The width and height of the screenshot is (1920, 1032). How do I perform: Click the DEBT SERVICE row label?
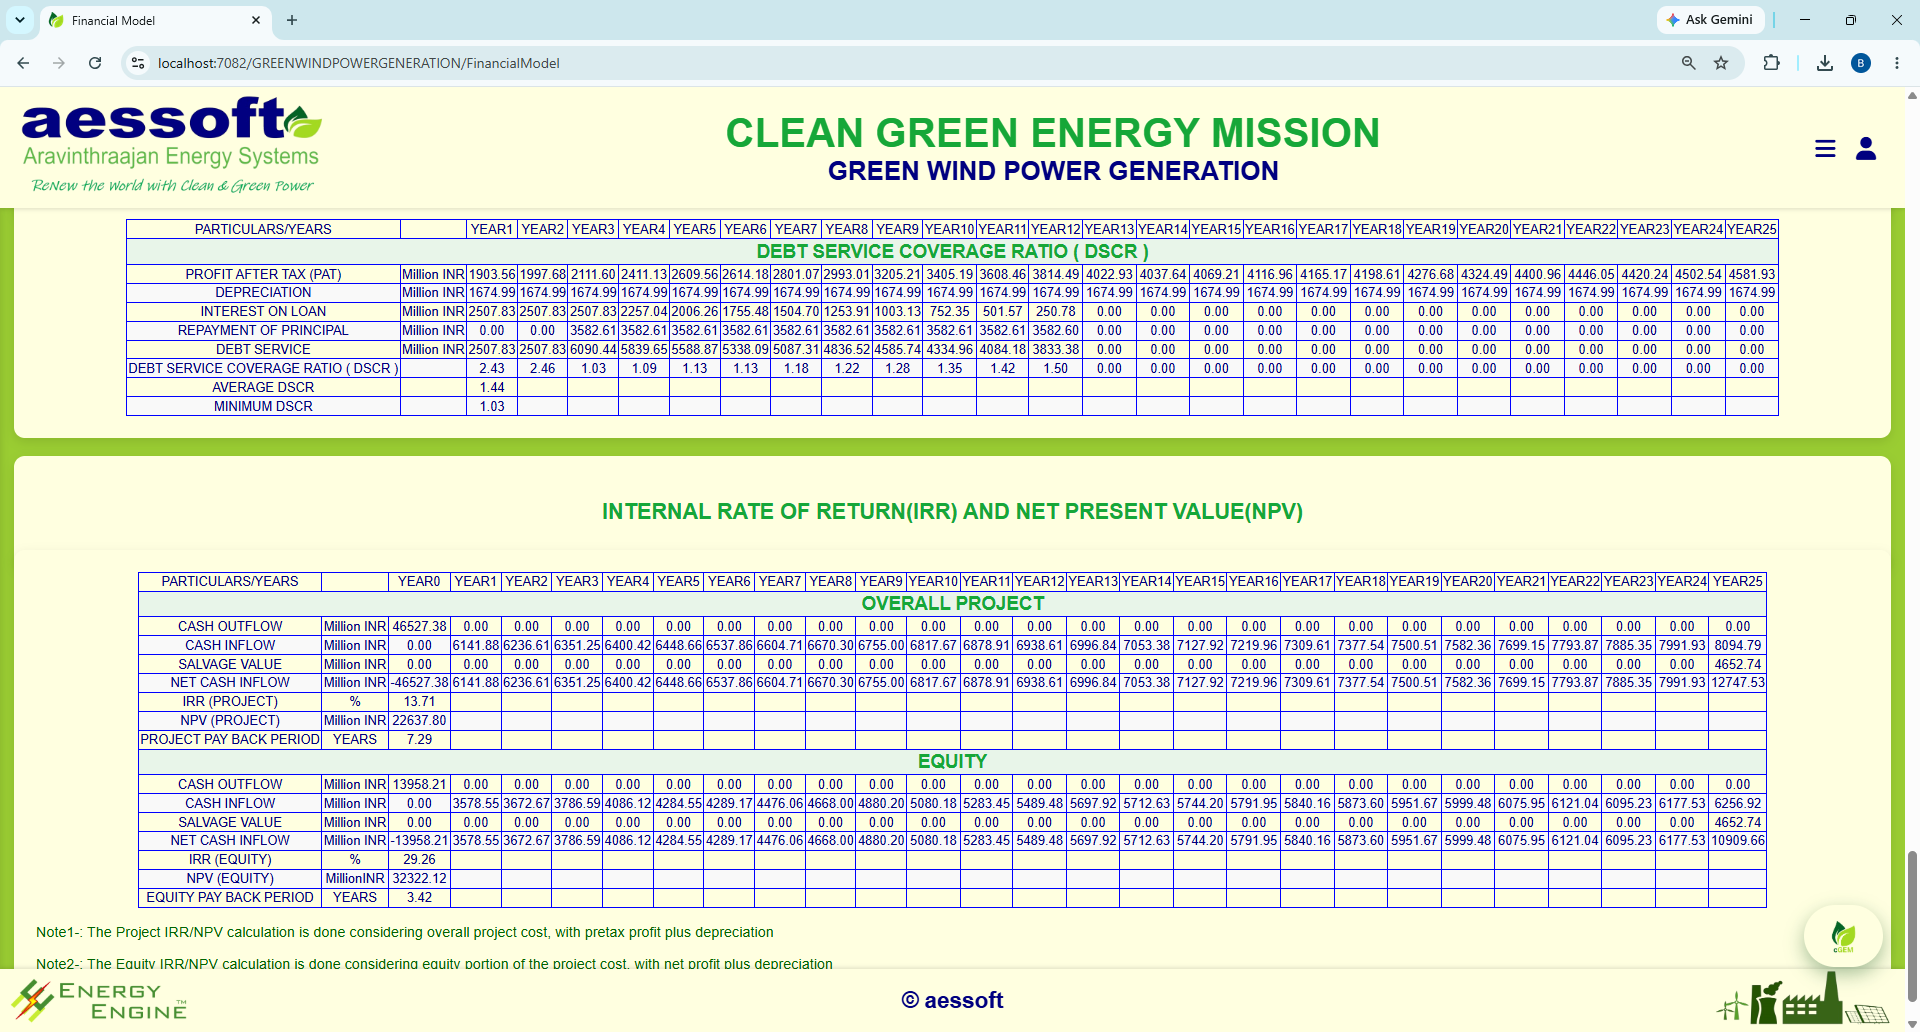[x=263, y=349]
